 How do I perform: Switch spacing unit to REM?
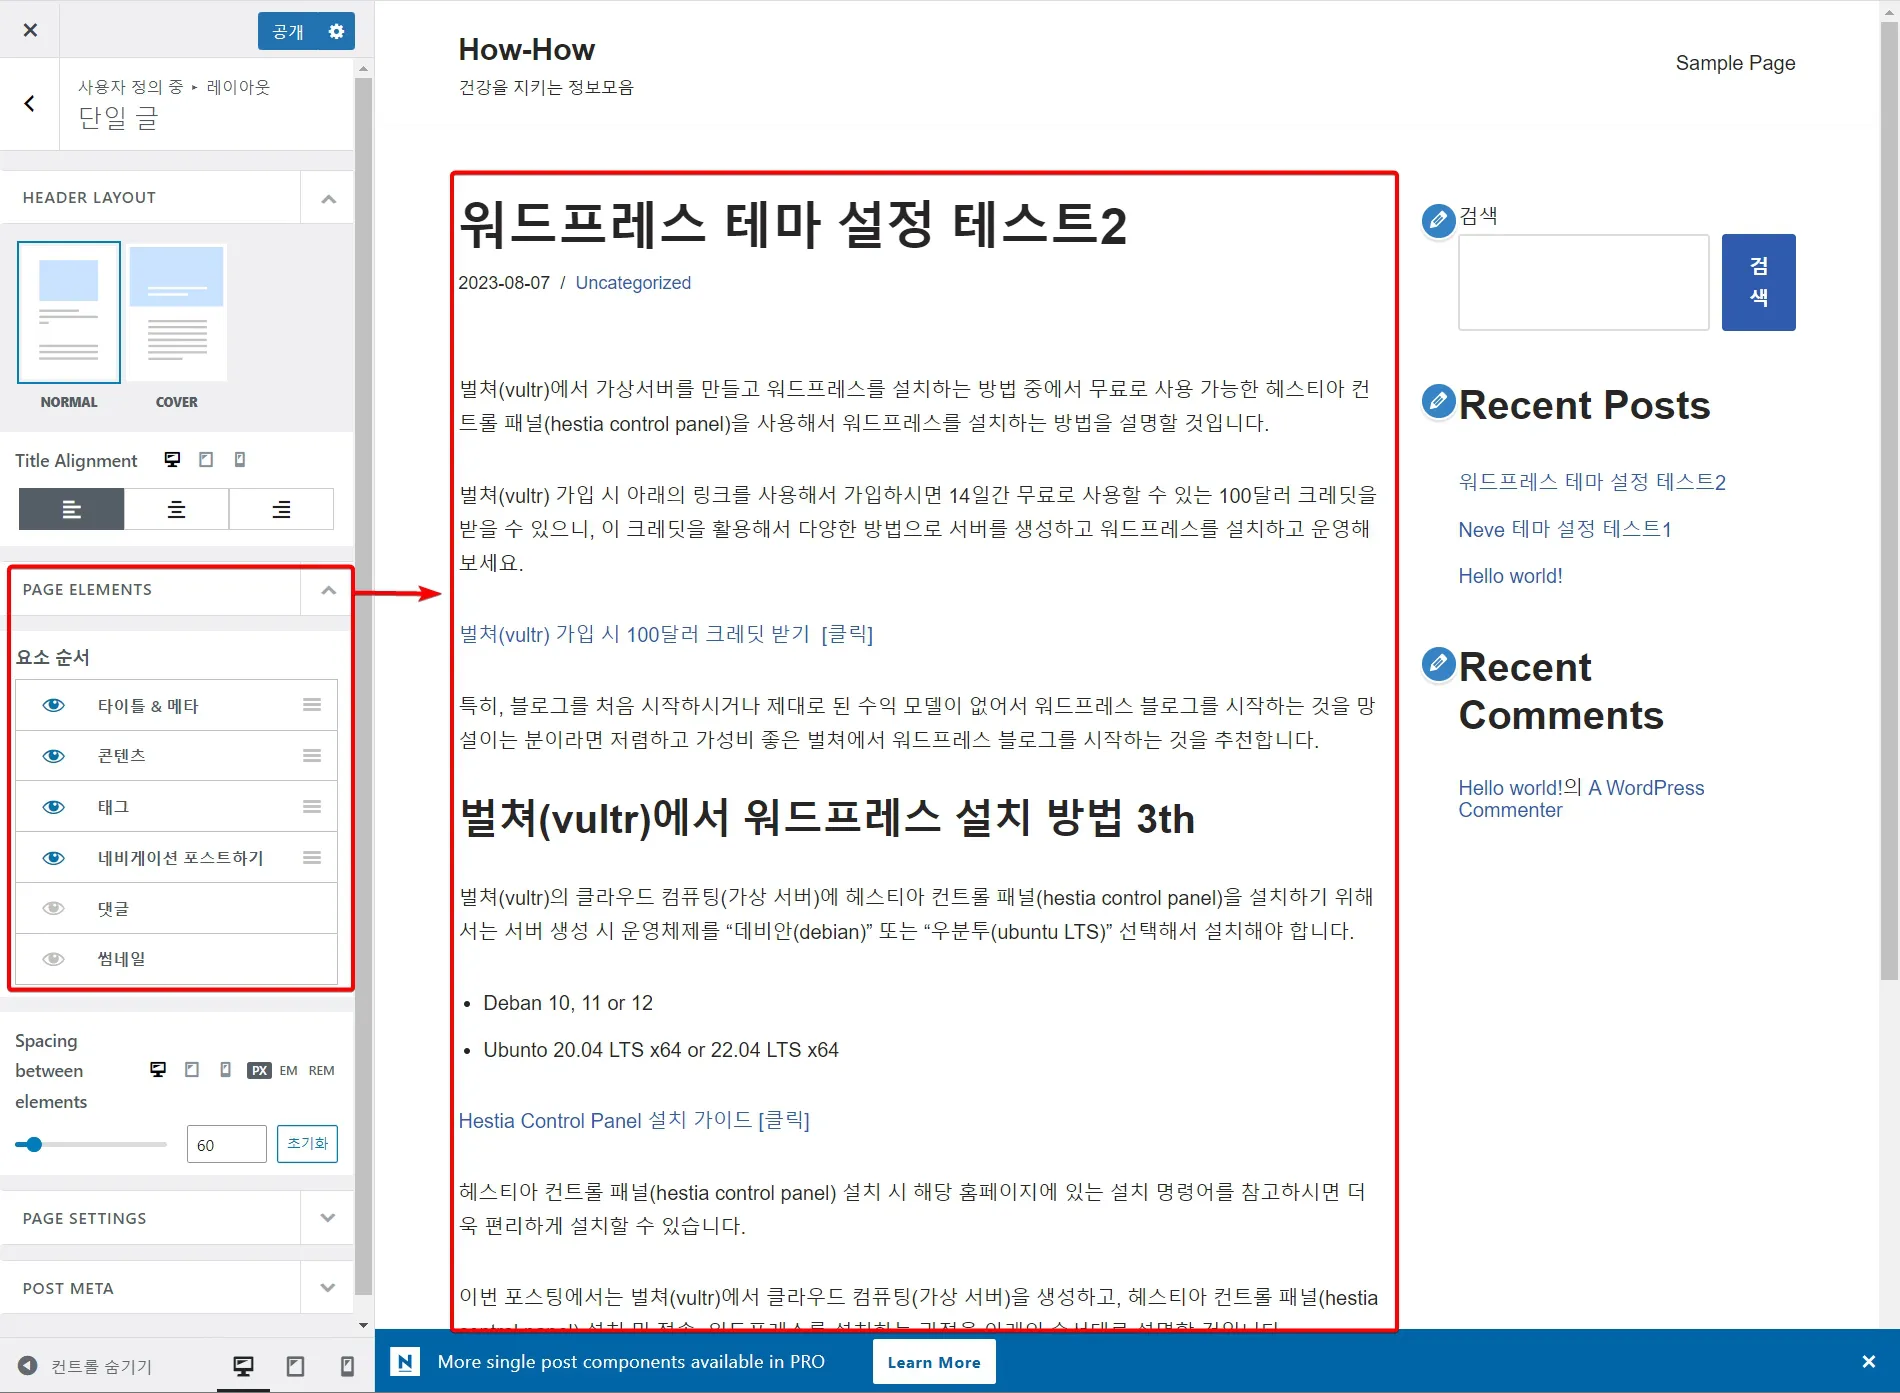click(x=321, y=1070)
